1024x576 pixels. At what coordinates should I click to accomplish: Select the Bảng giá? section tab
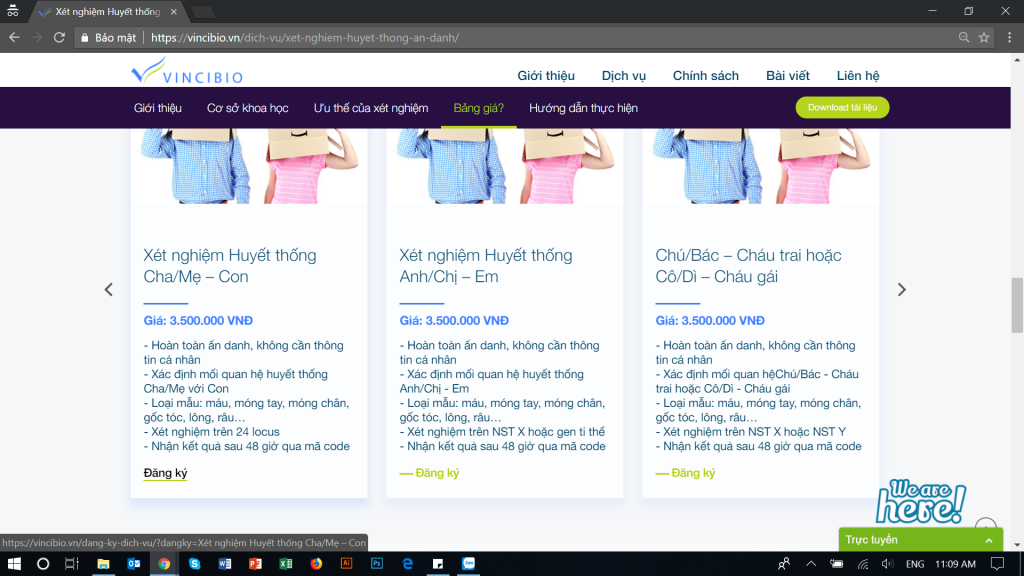(479, 108)
